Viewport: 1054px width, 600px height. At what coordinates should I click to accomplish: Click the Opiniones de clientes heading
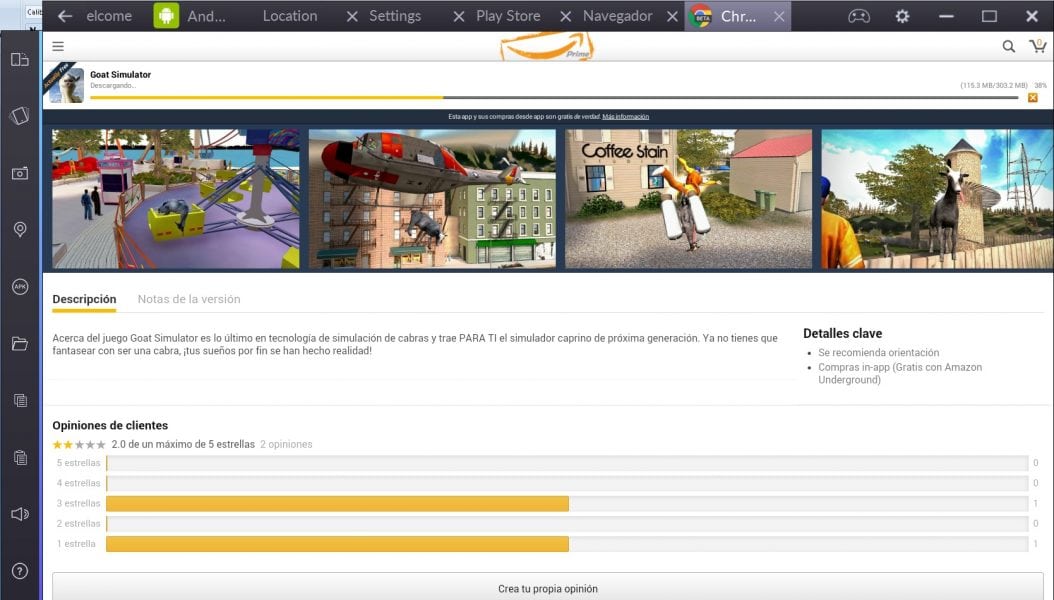coord(110,425)
